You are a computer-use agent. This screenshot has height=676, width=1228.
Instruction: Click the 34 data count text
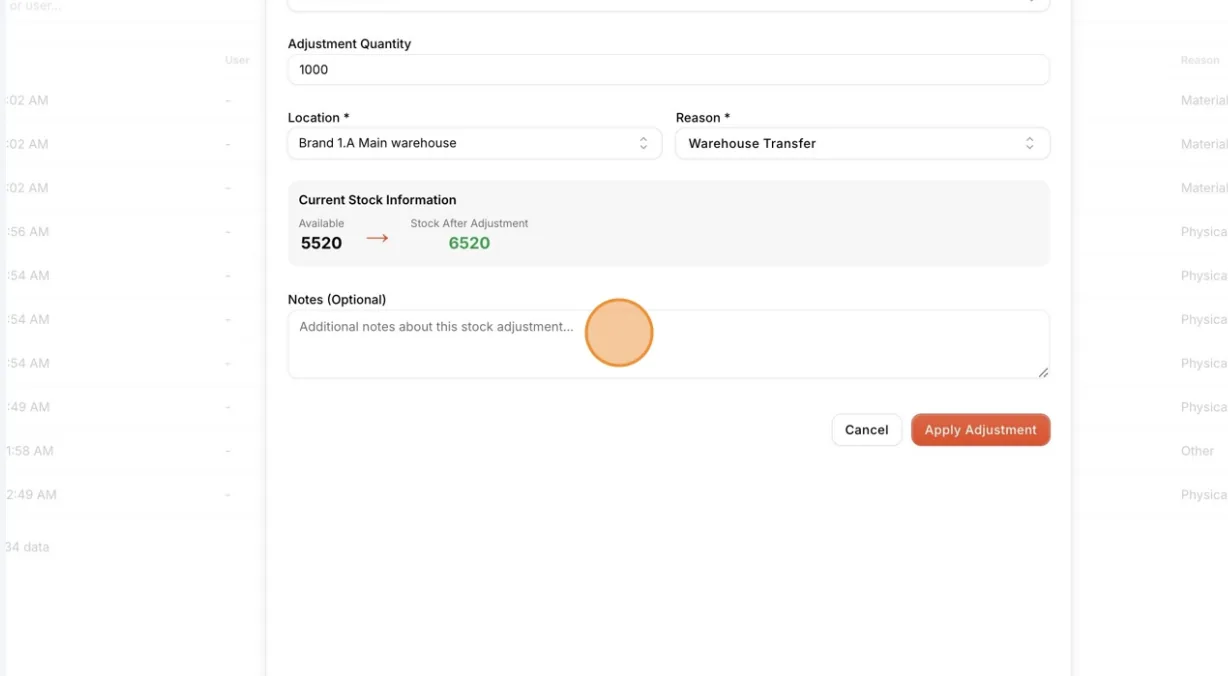(x=27, y=547)
